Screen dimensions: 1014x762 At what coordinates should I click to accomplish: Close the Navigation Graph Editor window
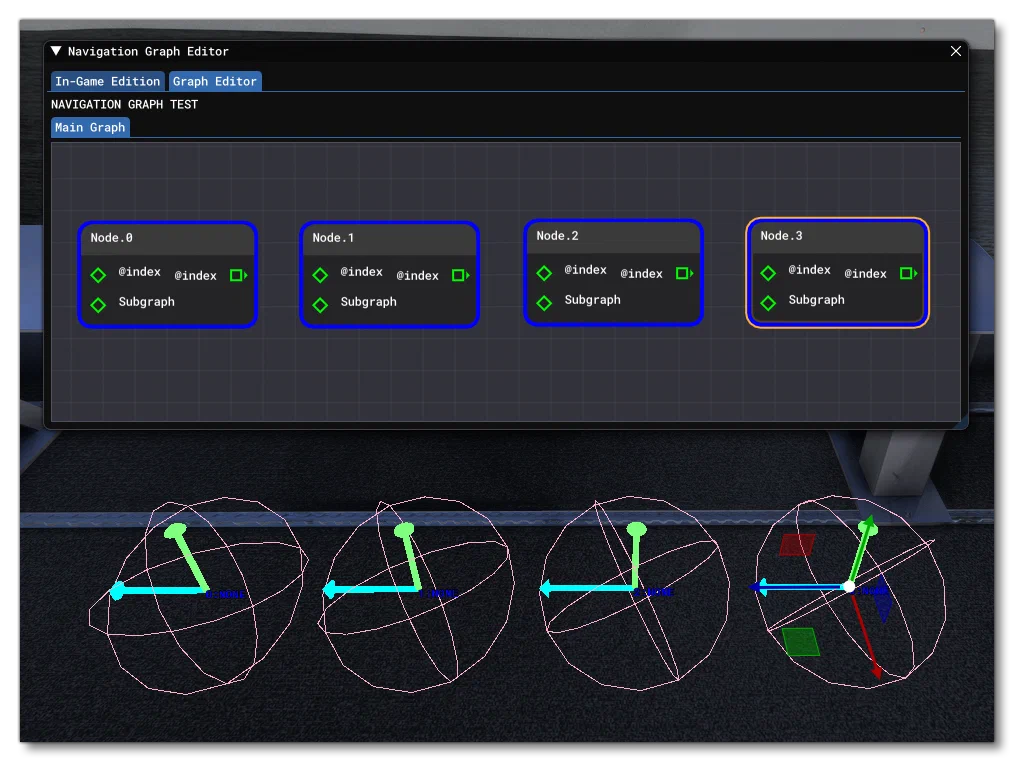coord(955,51)
